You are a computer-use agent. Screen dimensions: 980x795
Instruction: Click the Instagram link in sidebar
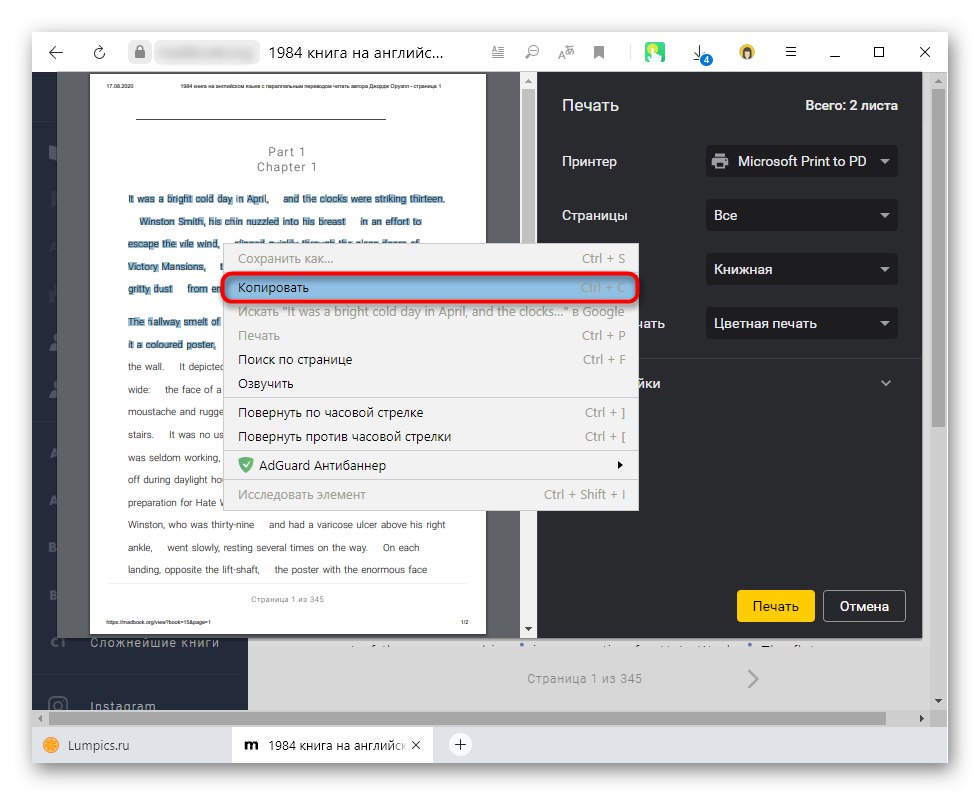click(122, 706)
